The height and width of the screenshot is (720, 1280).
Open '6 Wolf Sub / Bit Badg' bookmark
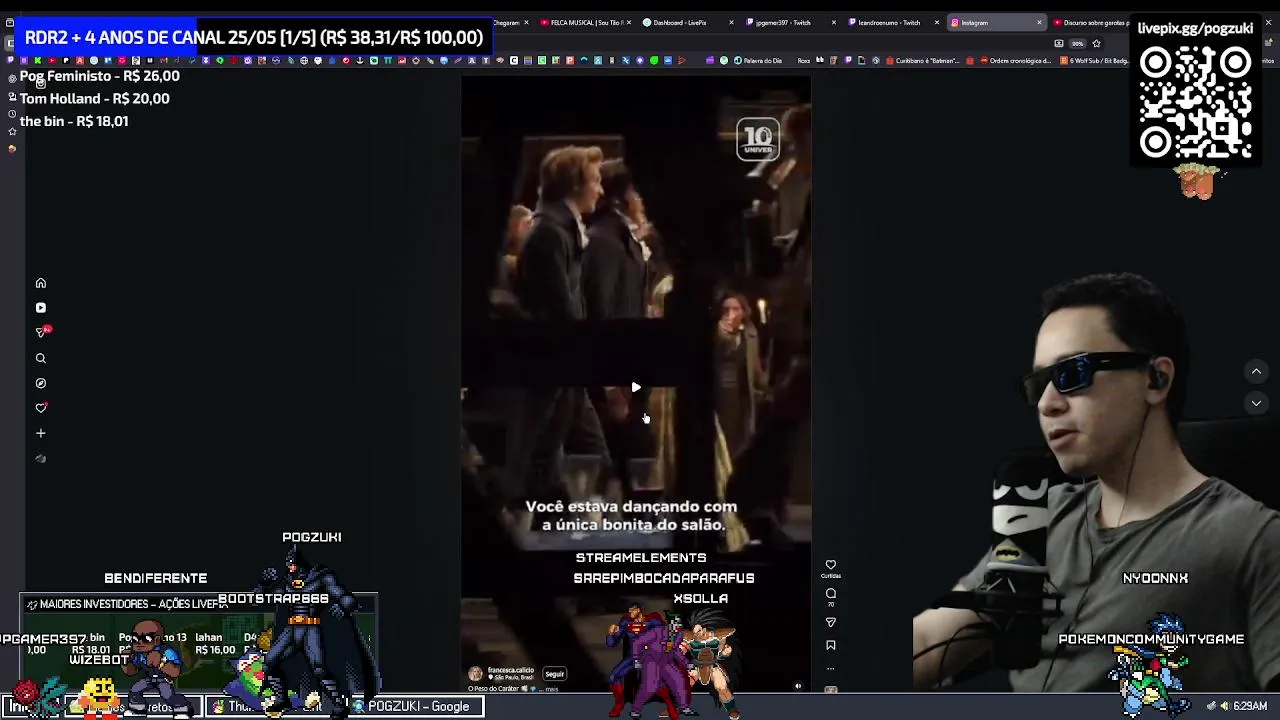[x=1093, y=60]
